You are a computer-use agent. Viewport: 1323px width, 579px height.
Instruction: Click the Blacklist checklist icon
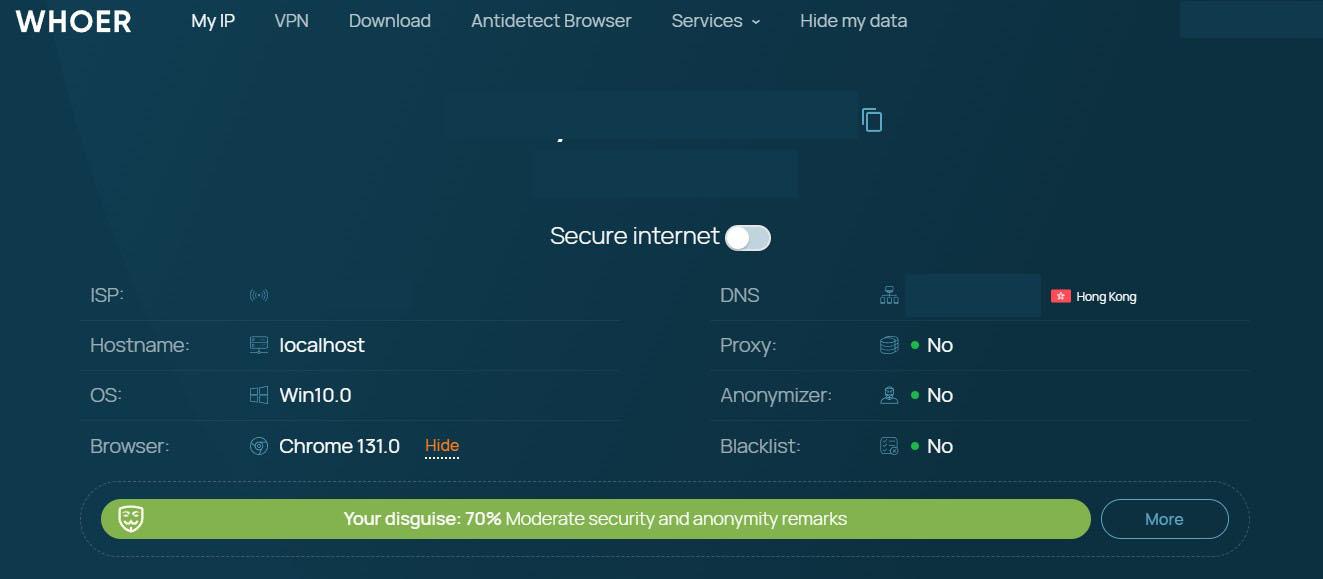pos(889,446)
